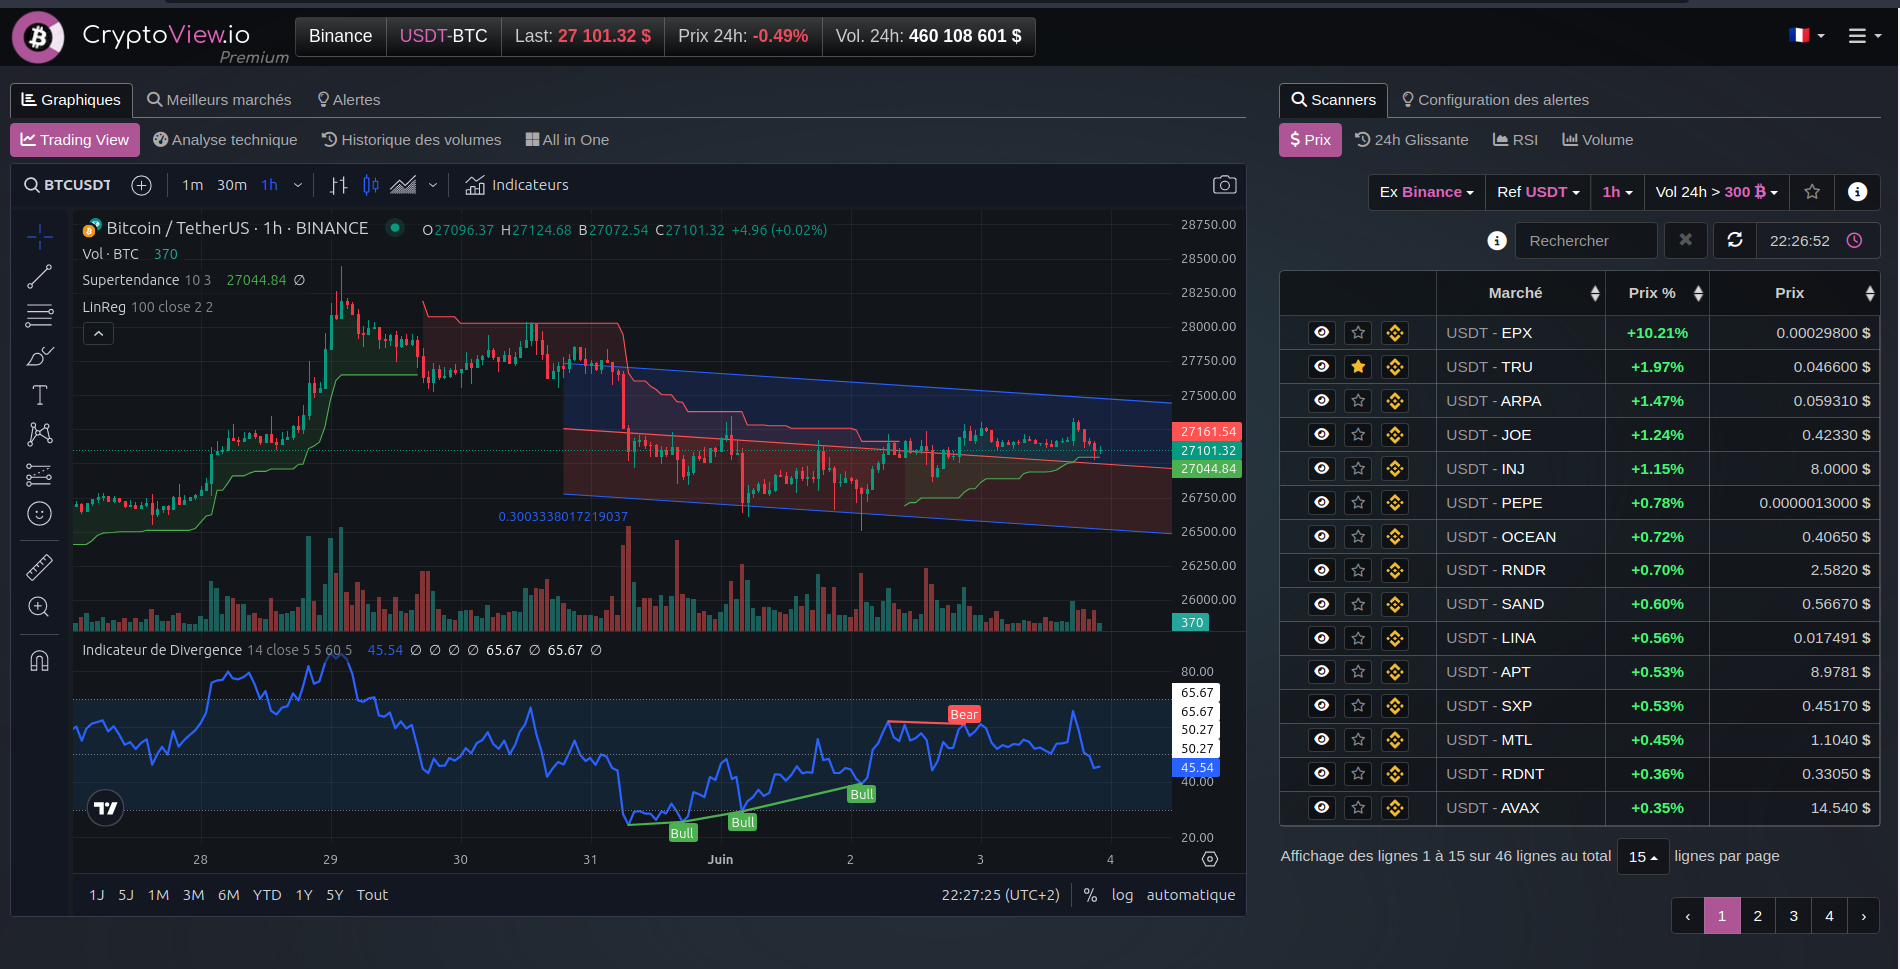Screen dimensions: 1900x969
Task: Click the ruler measure tool
Action: point(39,568)
